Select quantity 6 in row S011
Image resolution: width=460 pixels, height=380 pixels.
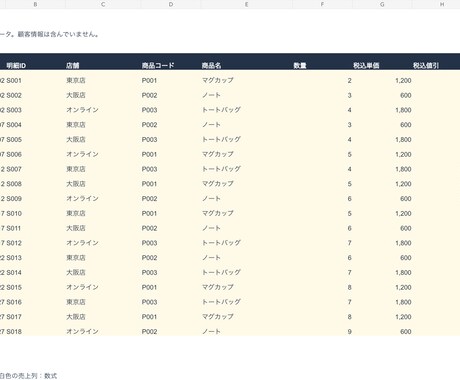[x=349, y=228]
